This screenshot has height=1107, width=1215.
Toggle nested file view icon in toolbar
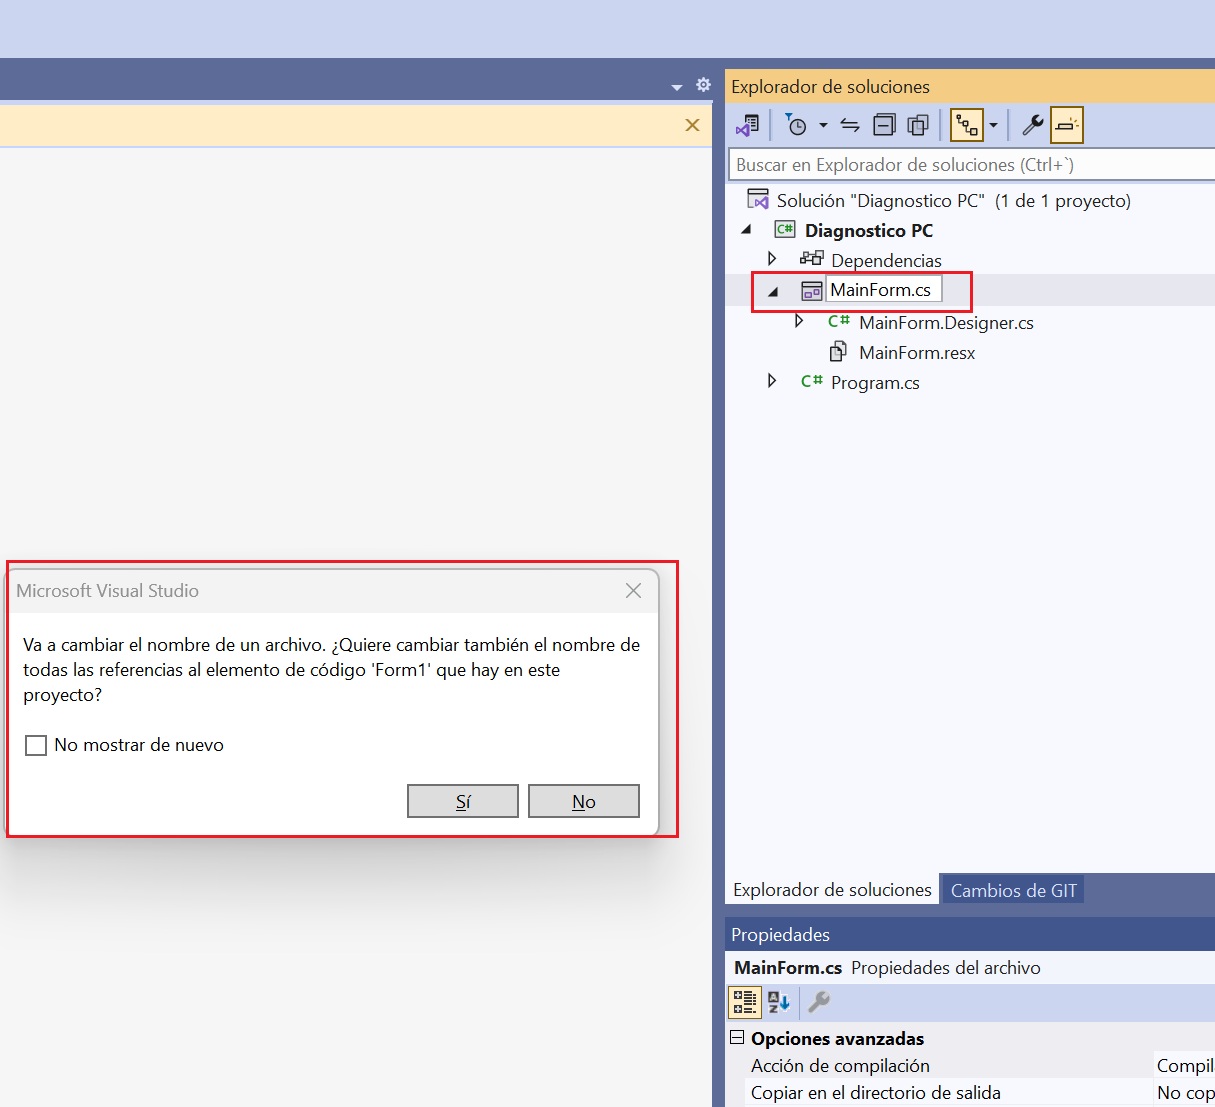click(x=966, y=125)
